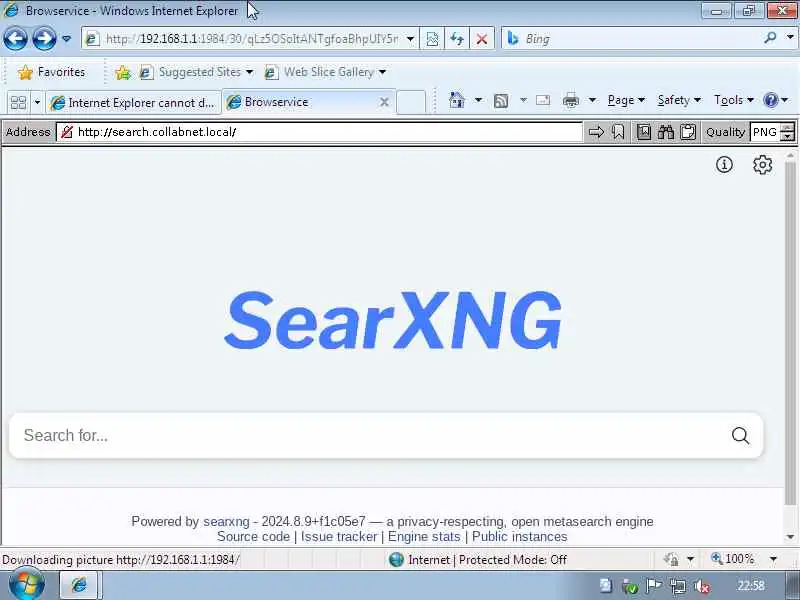
Task: Open SearXNG About info icon
Action: click(x=724, y=164)
